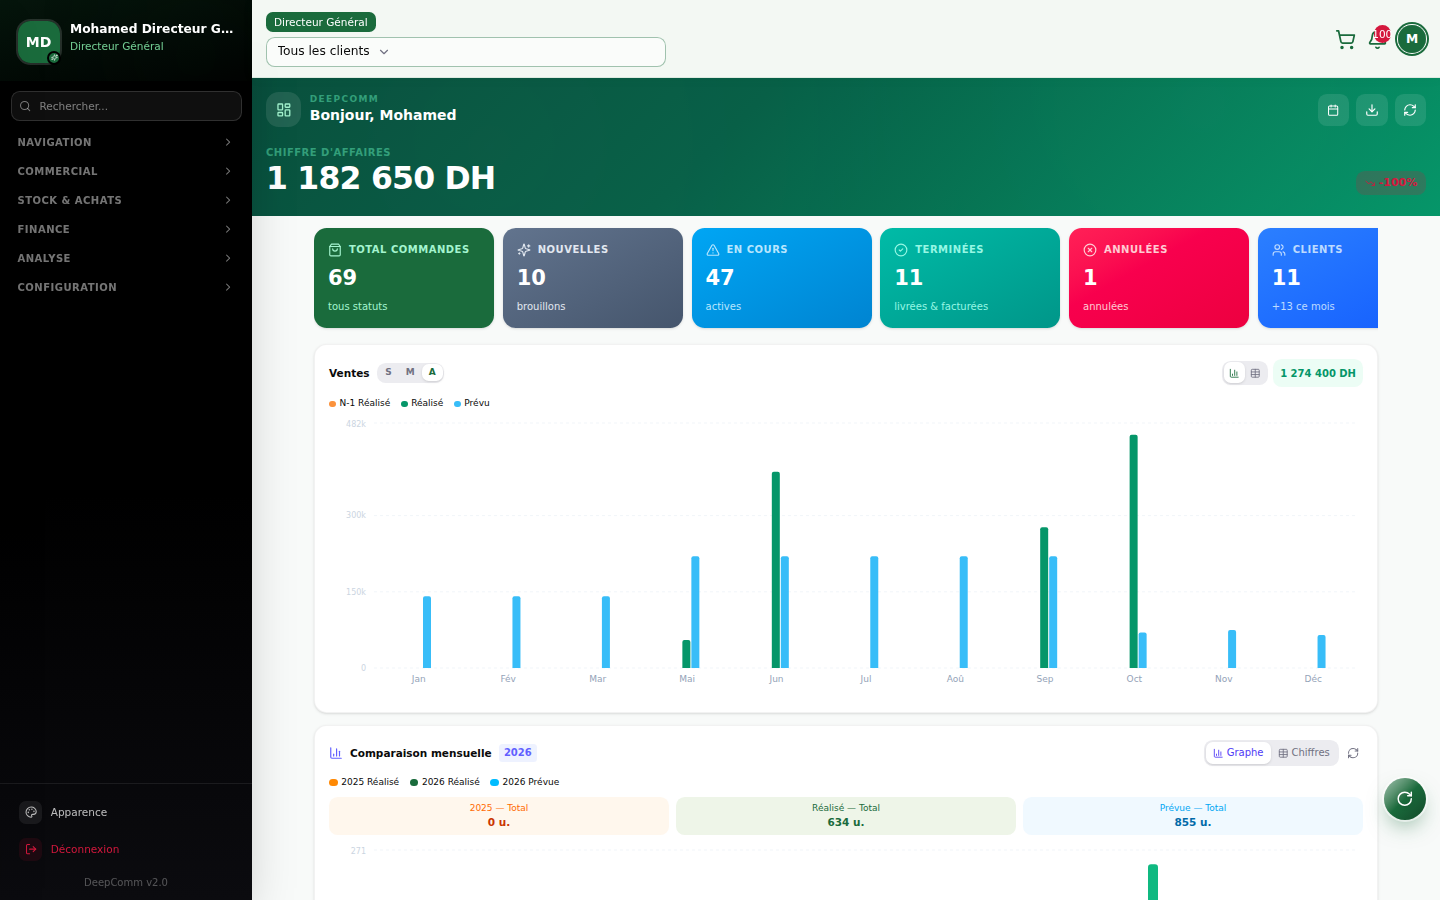
Task: Open the Tous les clients dropdown
Action: pyautogui.click(x=466, y=52)
